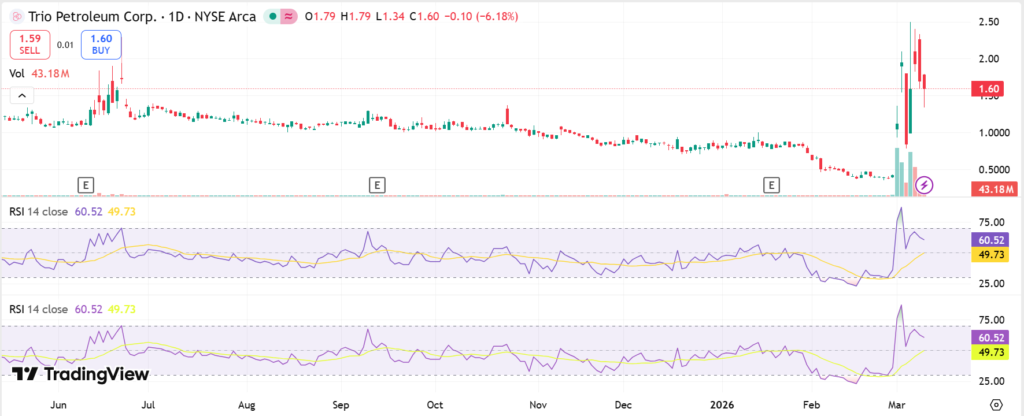Click the pink data mode indicator icon

click(x=287, y=15)
